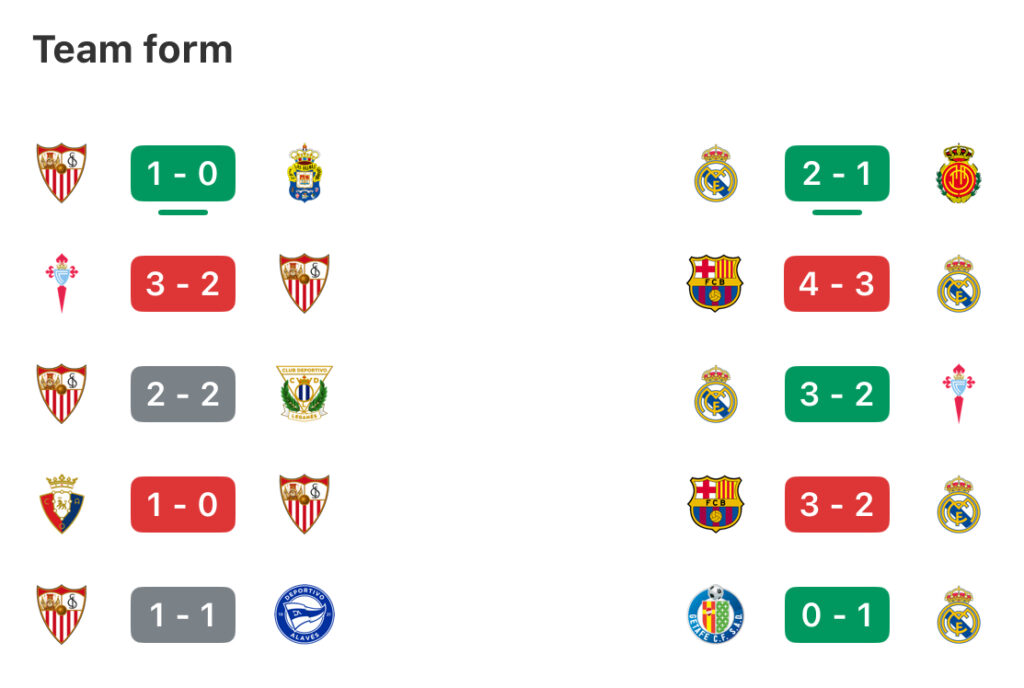Open the green 0 - 1 Getafe result
1024x688 pixels.
tap(837, 614)
